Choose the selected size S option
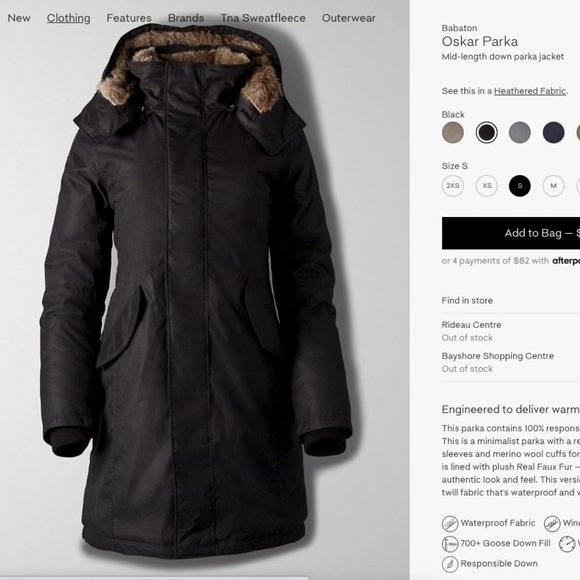580x580 pixels. 520,186
